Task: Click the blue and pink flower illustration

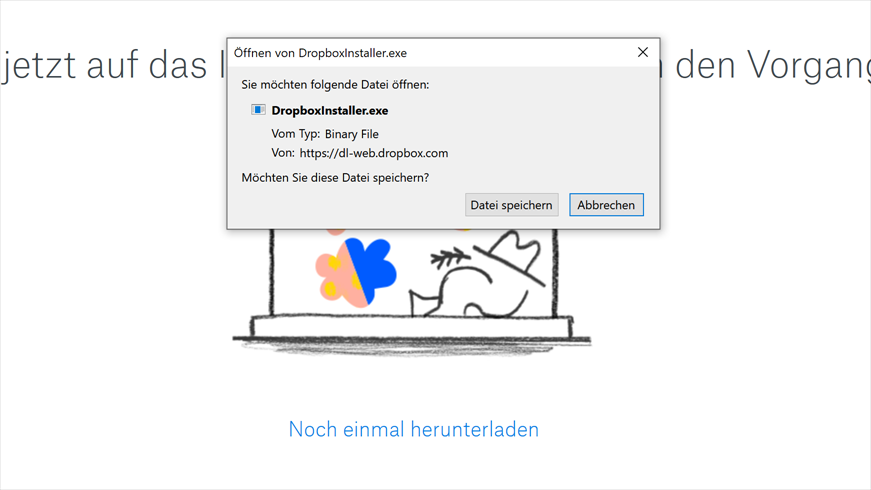Action: (x=356, y=272)
